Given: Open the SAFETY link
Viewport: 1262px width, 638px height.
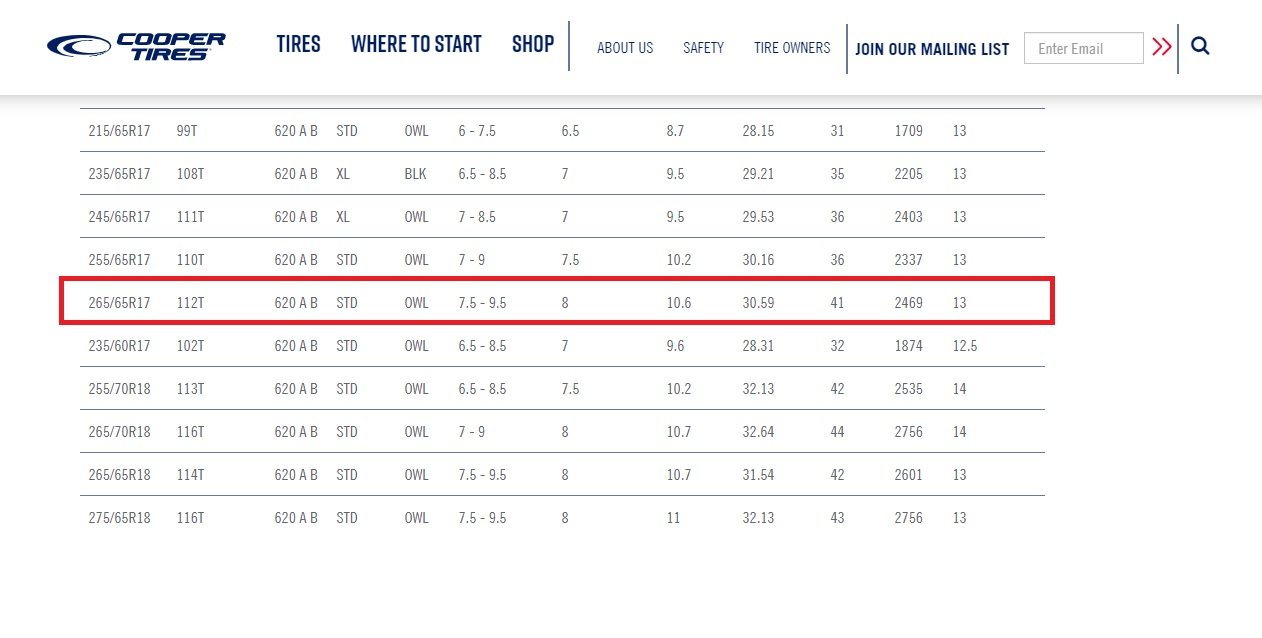Looking at the screenshot, I should pos(704,48).
